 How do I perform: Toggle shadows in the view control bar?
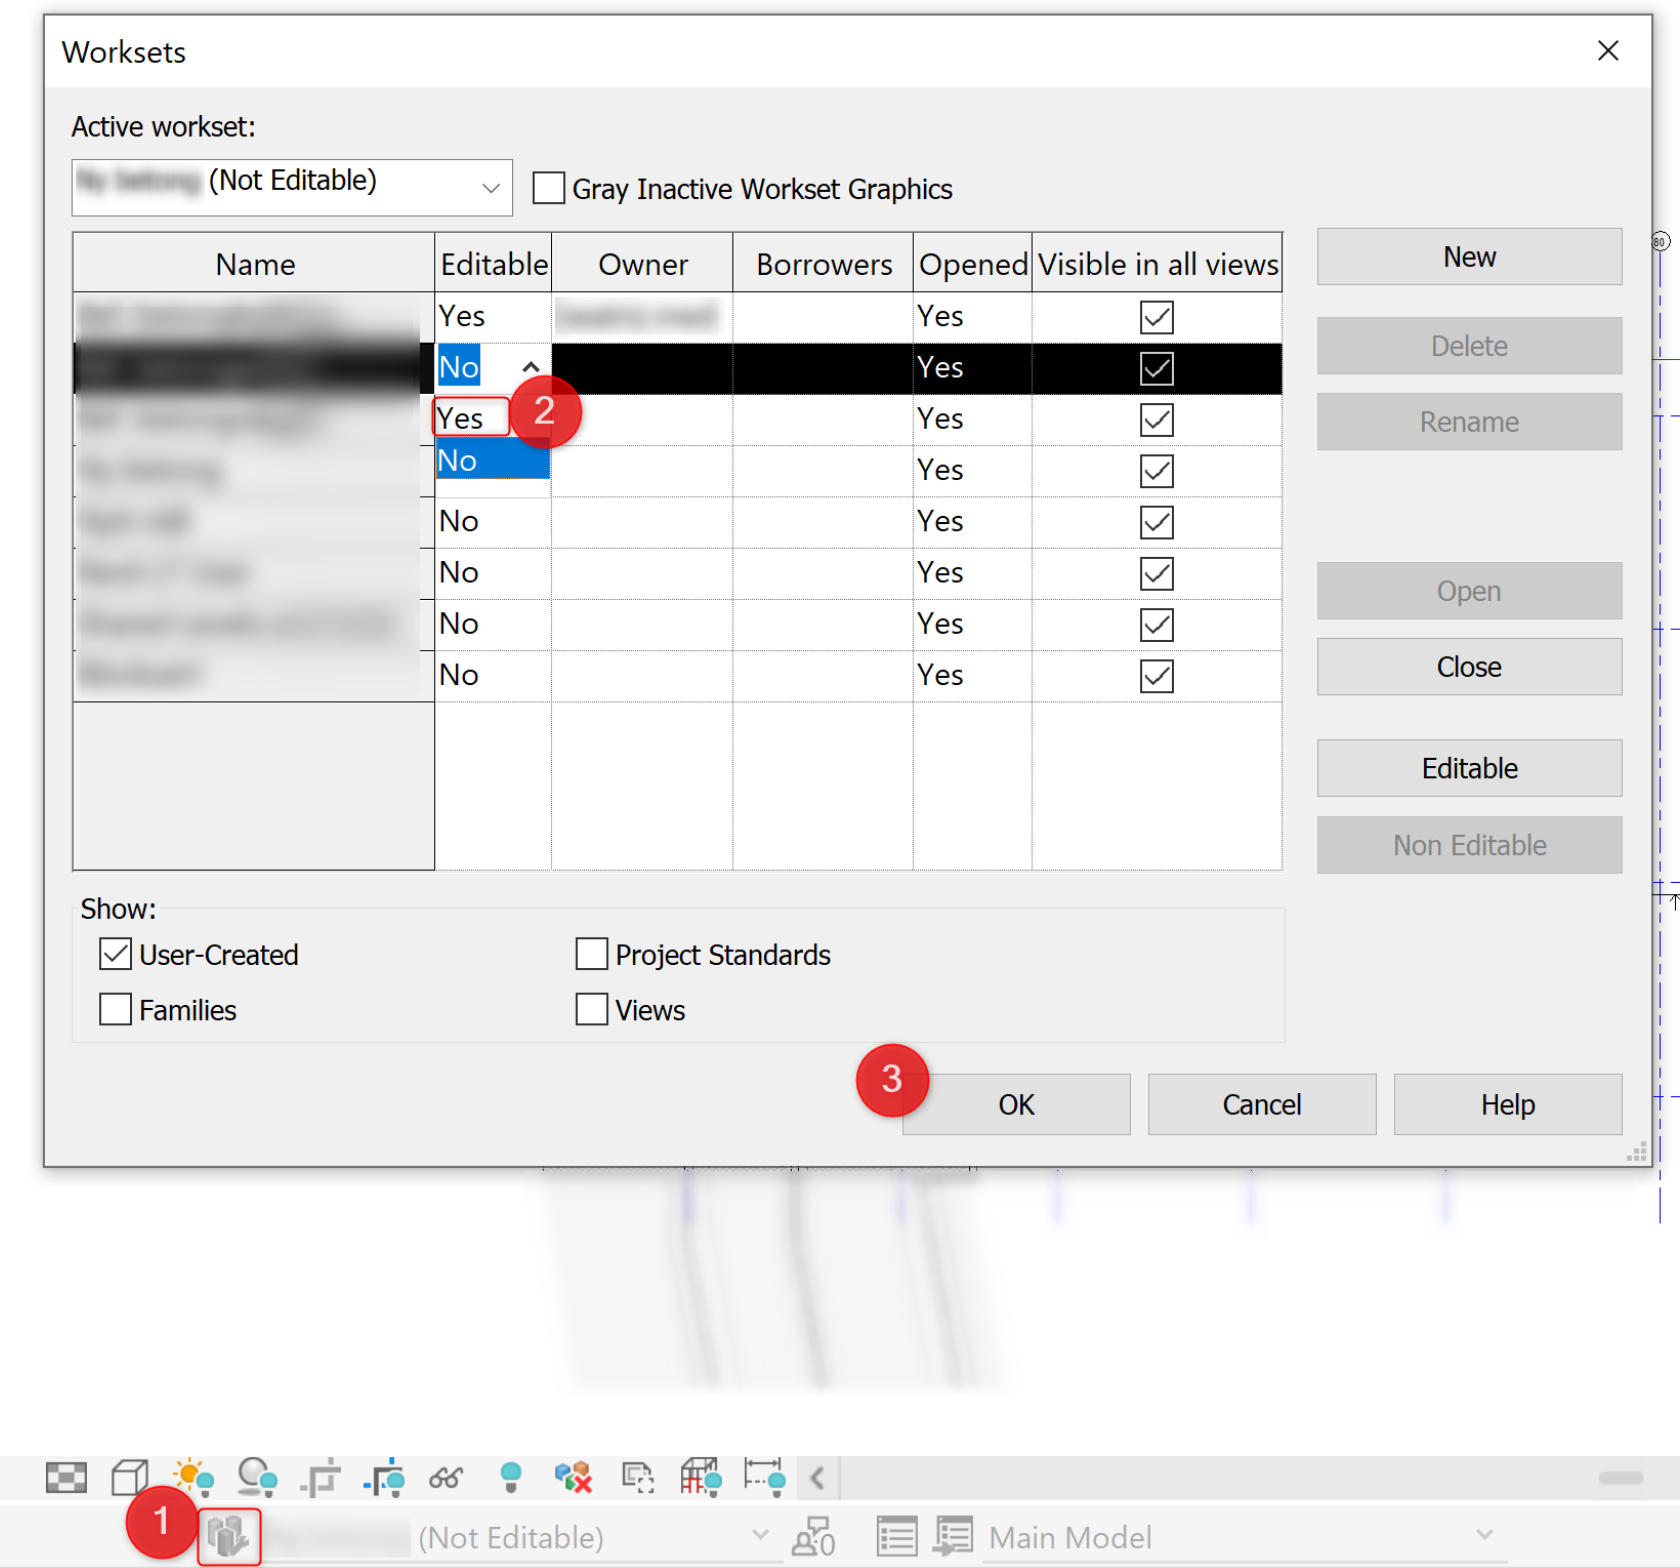(257, 1475)
